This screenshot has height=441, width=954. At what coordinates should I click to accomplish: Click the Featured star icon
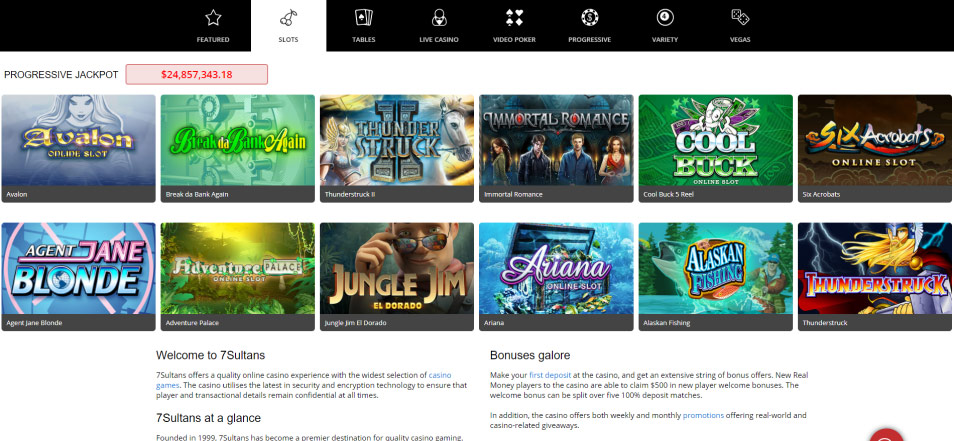[x=213, y=18]
